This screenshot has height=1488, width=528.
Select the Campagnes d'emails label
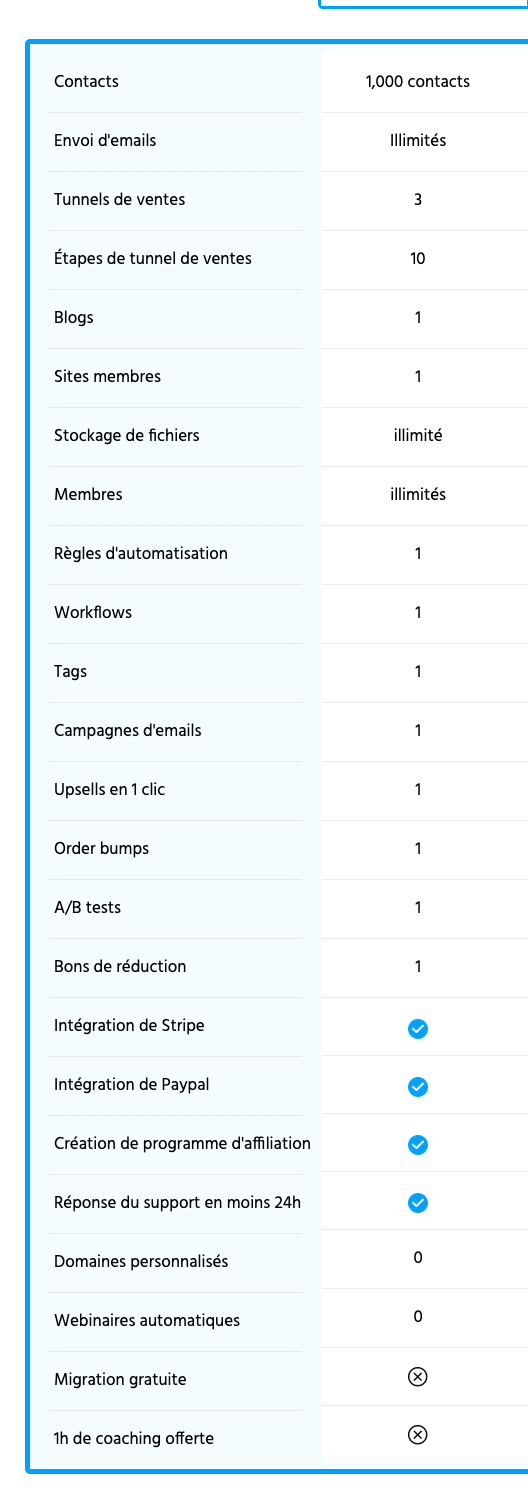tap(128, 730)
